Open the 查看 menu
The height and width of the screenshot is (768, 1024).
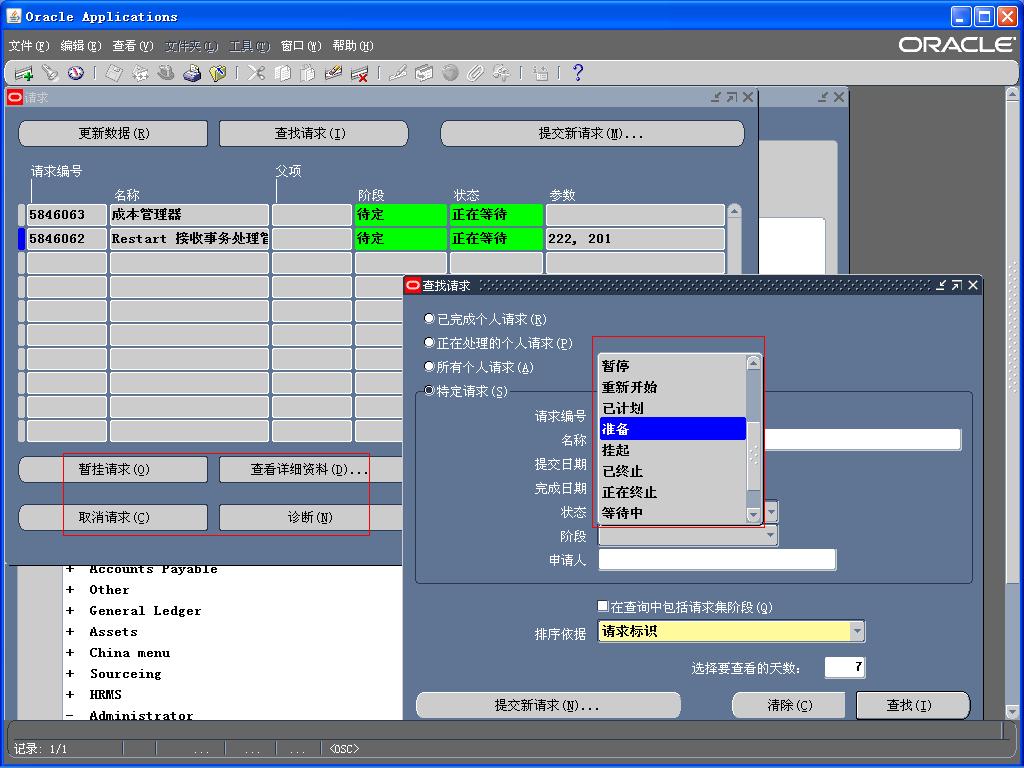click(133, 46)
